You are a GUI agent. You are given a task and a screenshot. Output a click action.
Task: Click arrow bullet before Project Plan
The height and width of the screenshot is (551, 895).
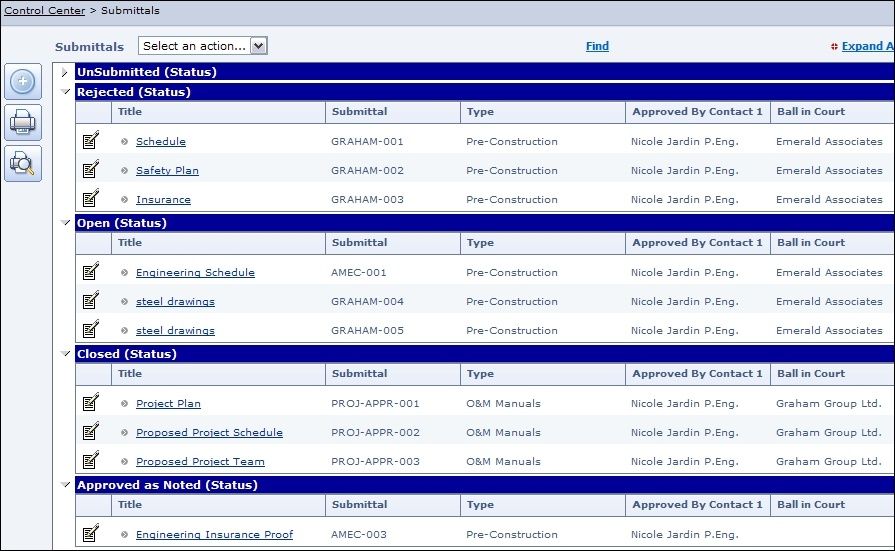point(124,404)
